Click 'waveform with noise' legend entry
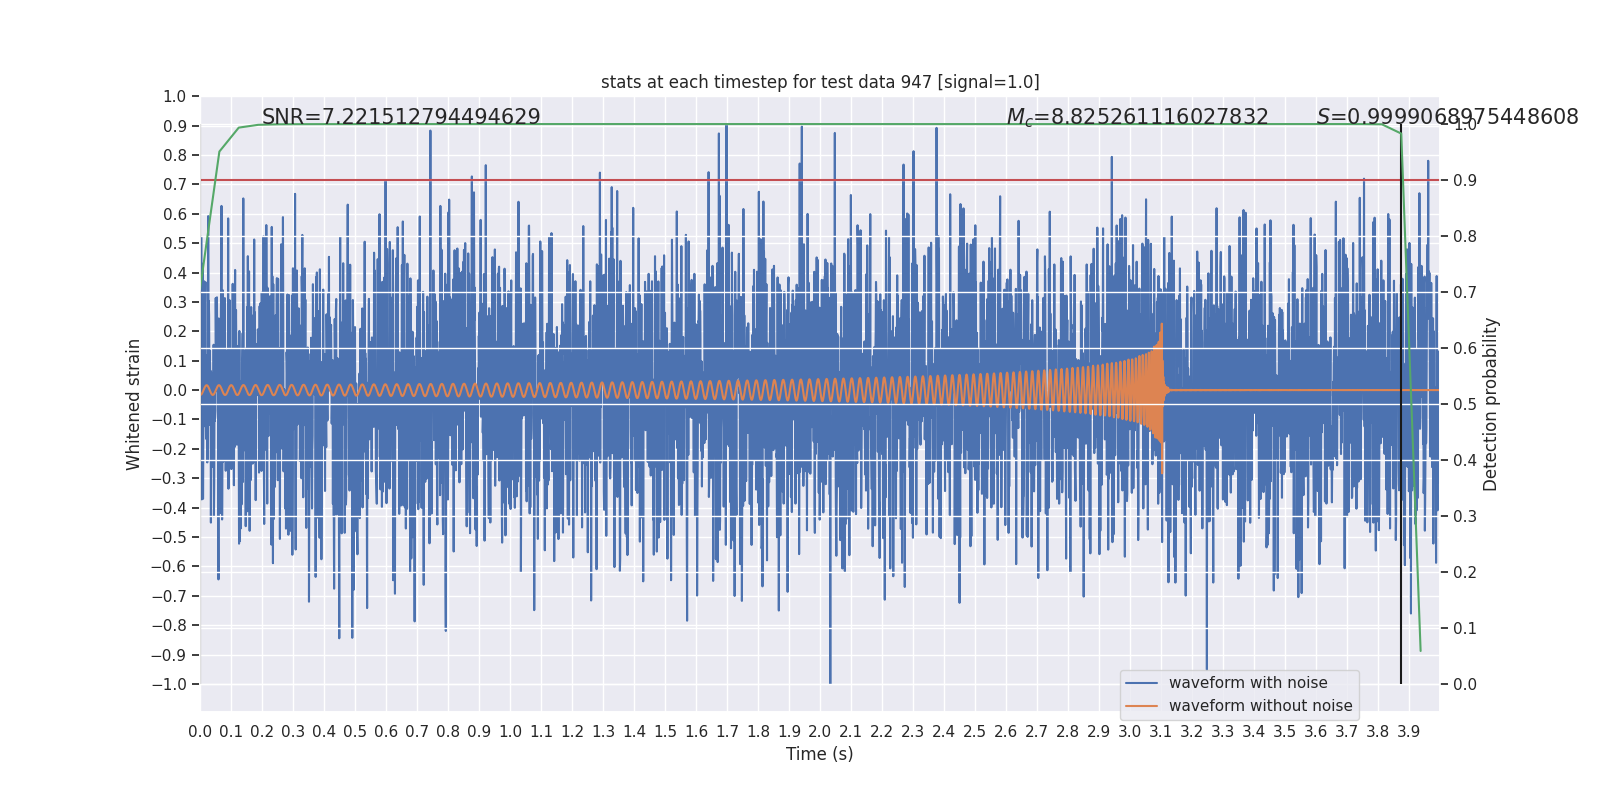Viewport: 1600px width, 800px height. coord(1248,683)
